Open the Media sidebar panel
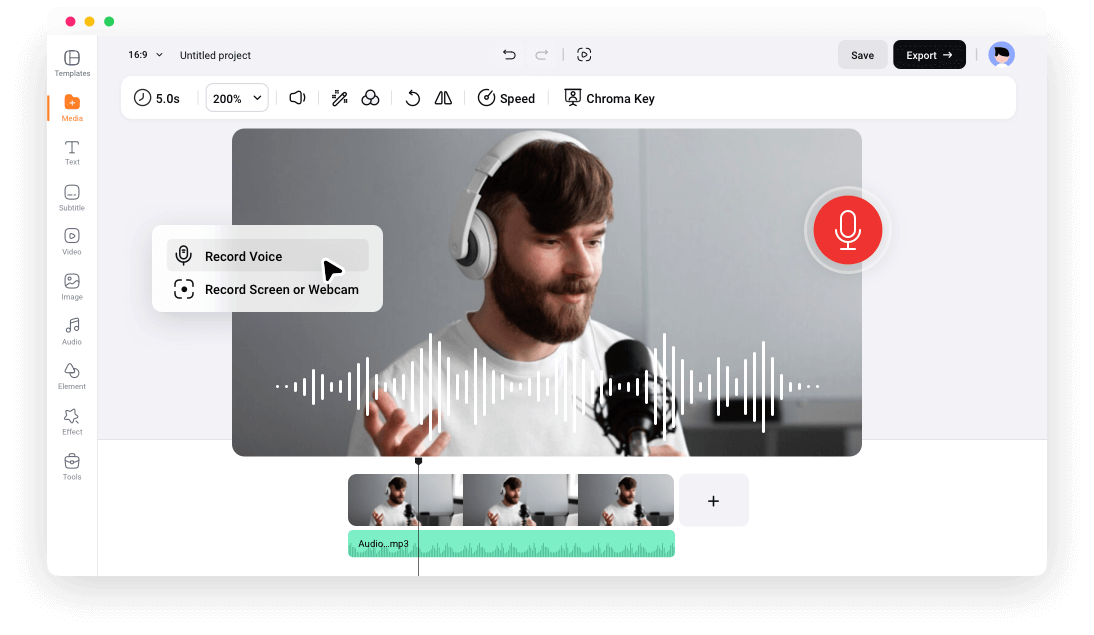 [72, 108]
